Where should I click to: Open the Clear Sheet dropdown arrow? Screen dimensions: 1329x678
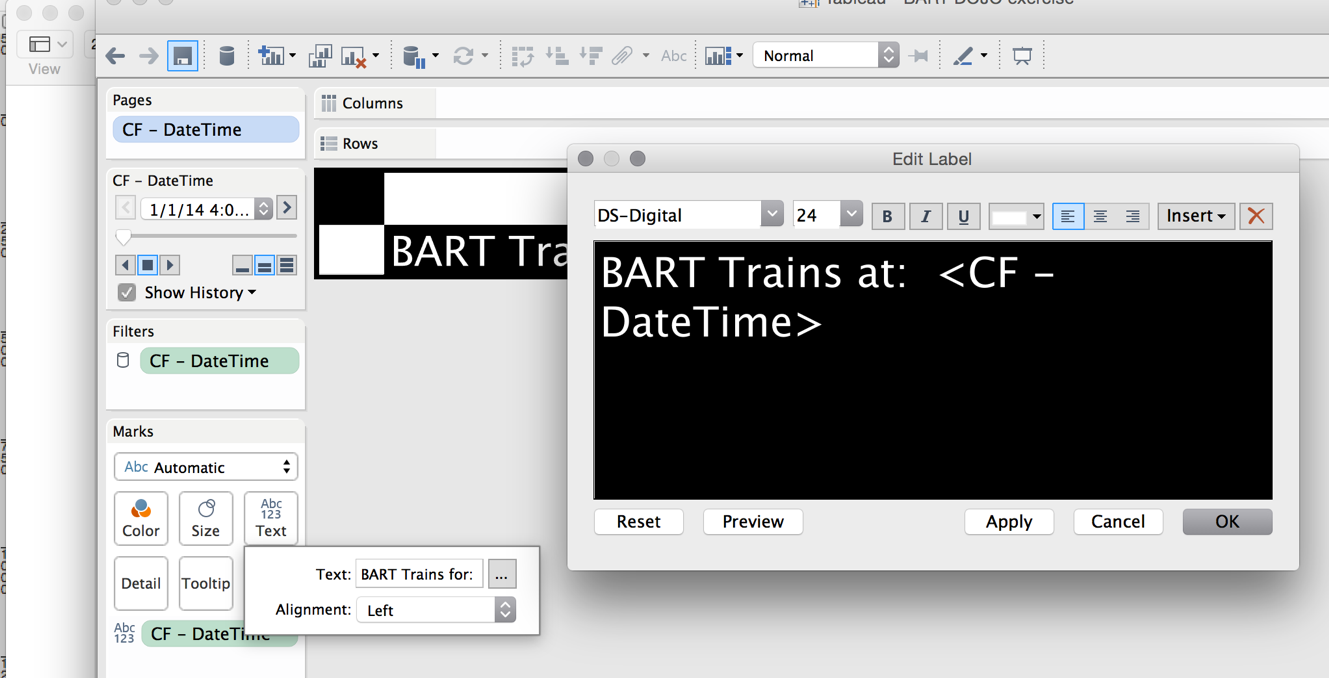point(376,56)
